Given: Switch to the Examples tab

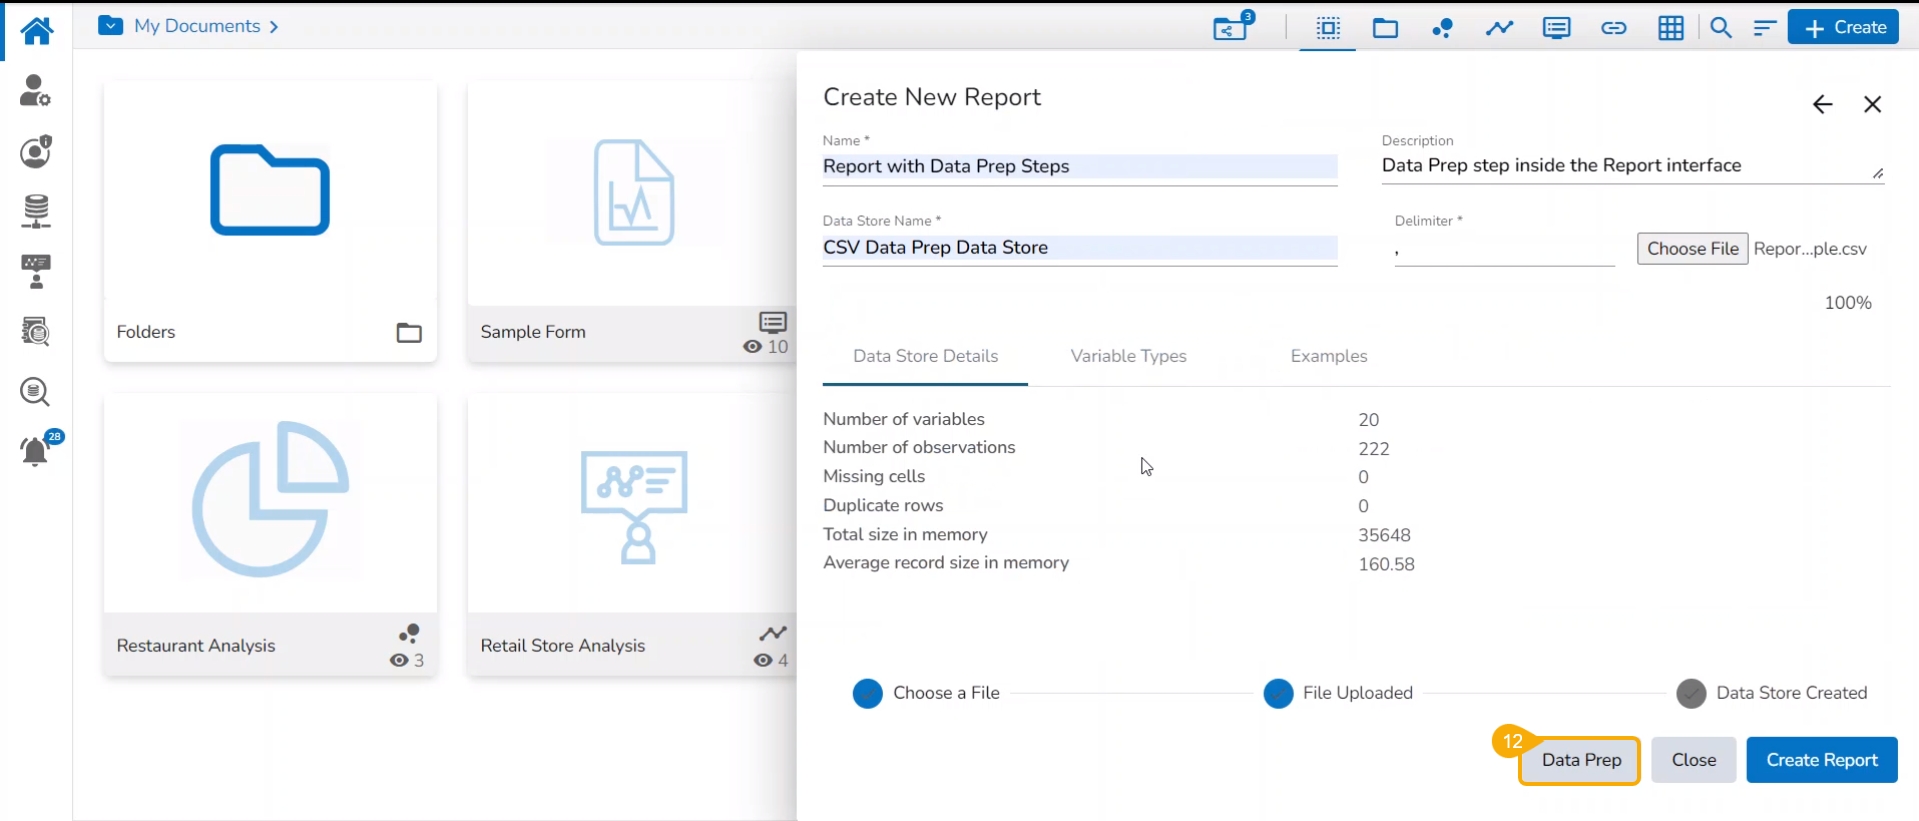Looking at the screenshot, I should 1328,356.
